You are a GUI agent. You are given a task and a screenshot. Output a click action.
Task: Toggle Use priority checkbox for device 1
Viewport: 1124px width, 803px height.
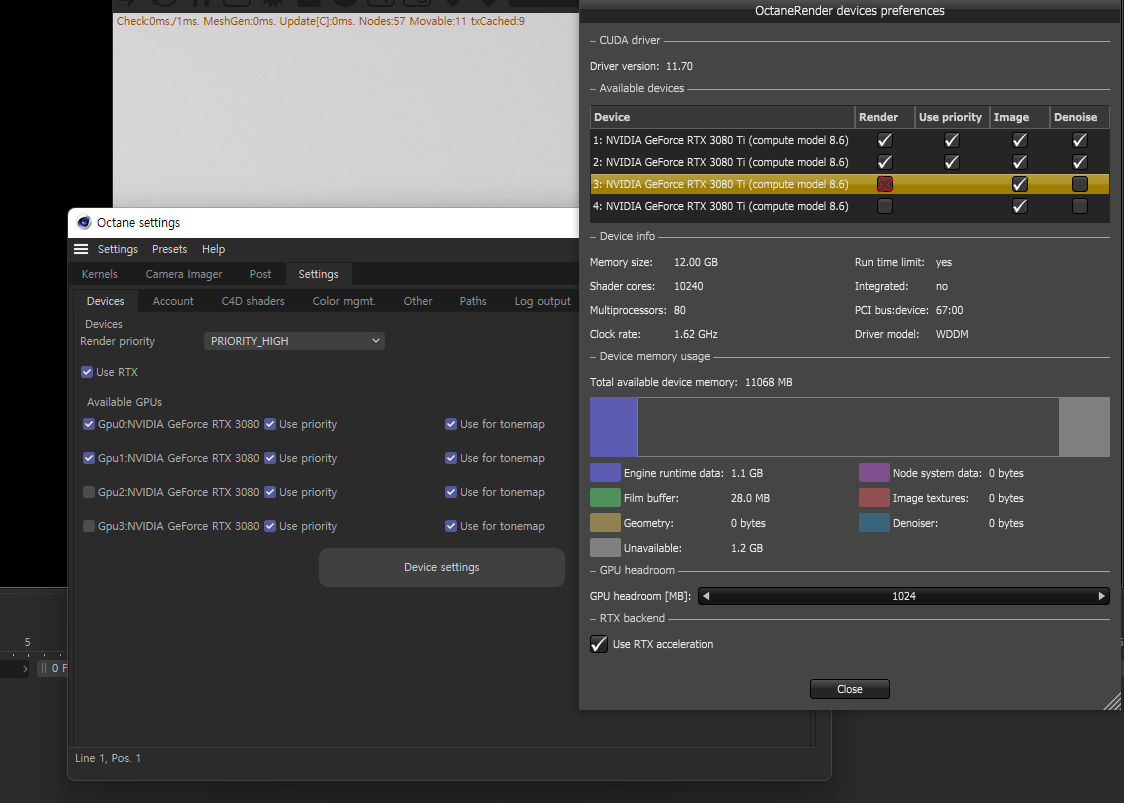click(x=951, y=141)
